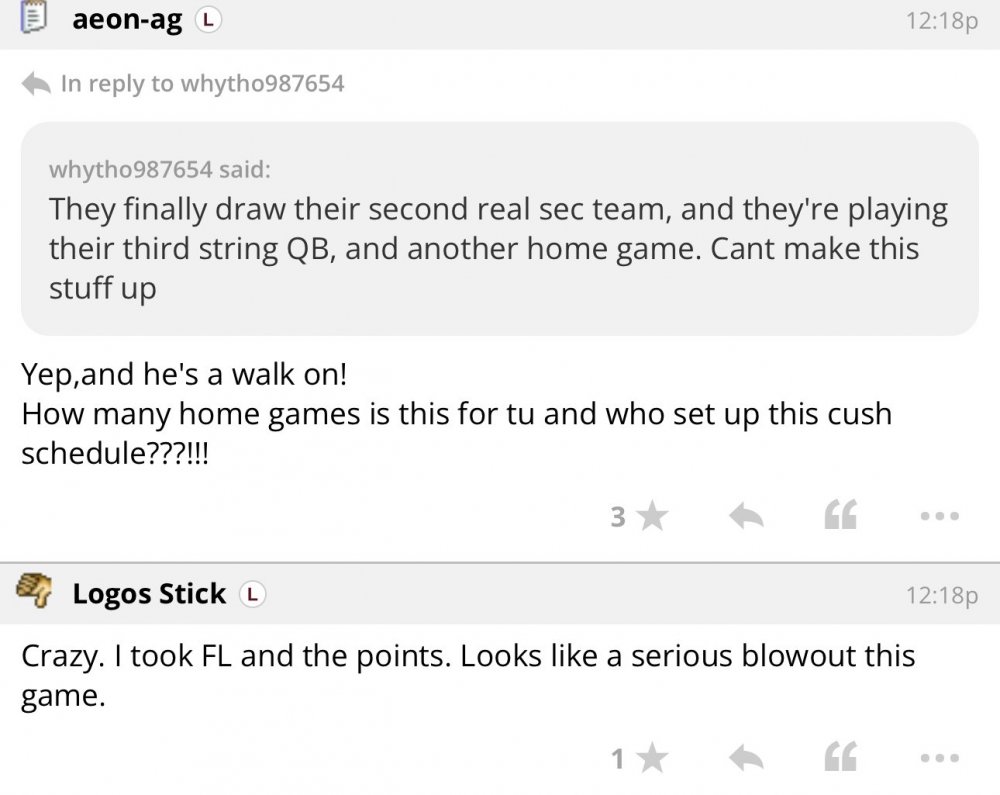Click the Logos Stick avatar icon
The height and width of the screenshot is (795, 1000).
[36, 592]
